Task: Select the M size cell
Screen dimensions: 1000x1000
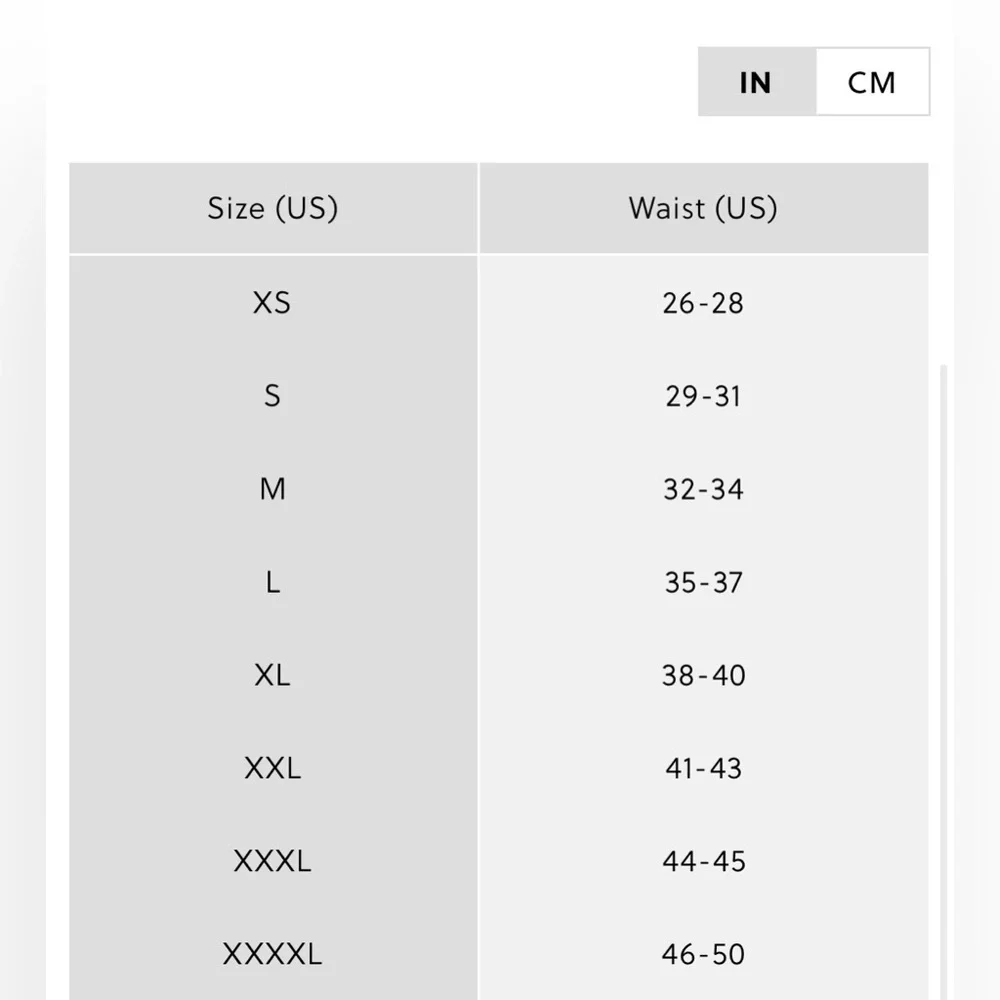Action: pyautogui.click(x=273, y=489)
